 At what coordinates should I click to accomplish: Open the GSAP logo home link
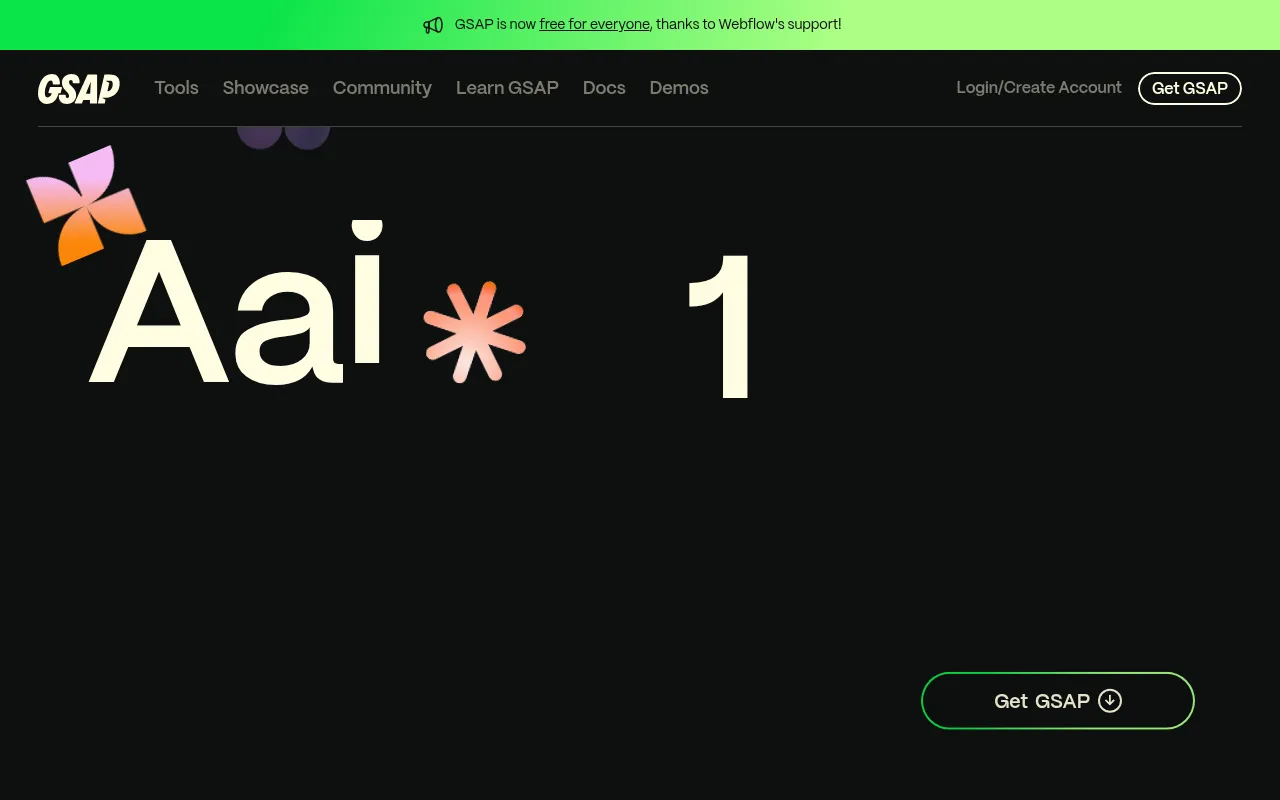[79, 89]
